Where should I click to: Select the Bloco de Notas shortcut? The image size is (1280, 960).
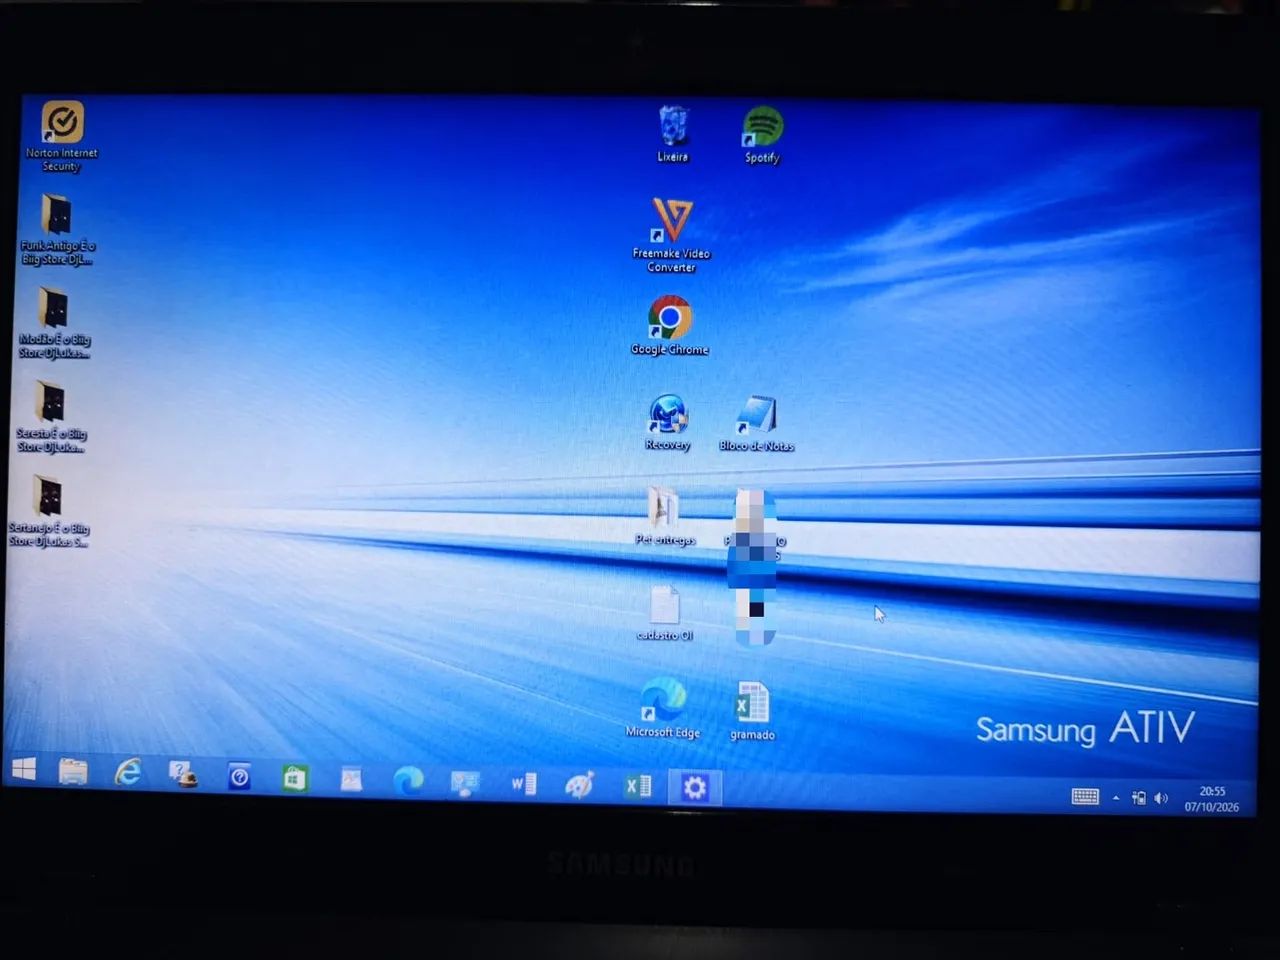click(x=756, y=423)
